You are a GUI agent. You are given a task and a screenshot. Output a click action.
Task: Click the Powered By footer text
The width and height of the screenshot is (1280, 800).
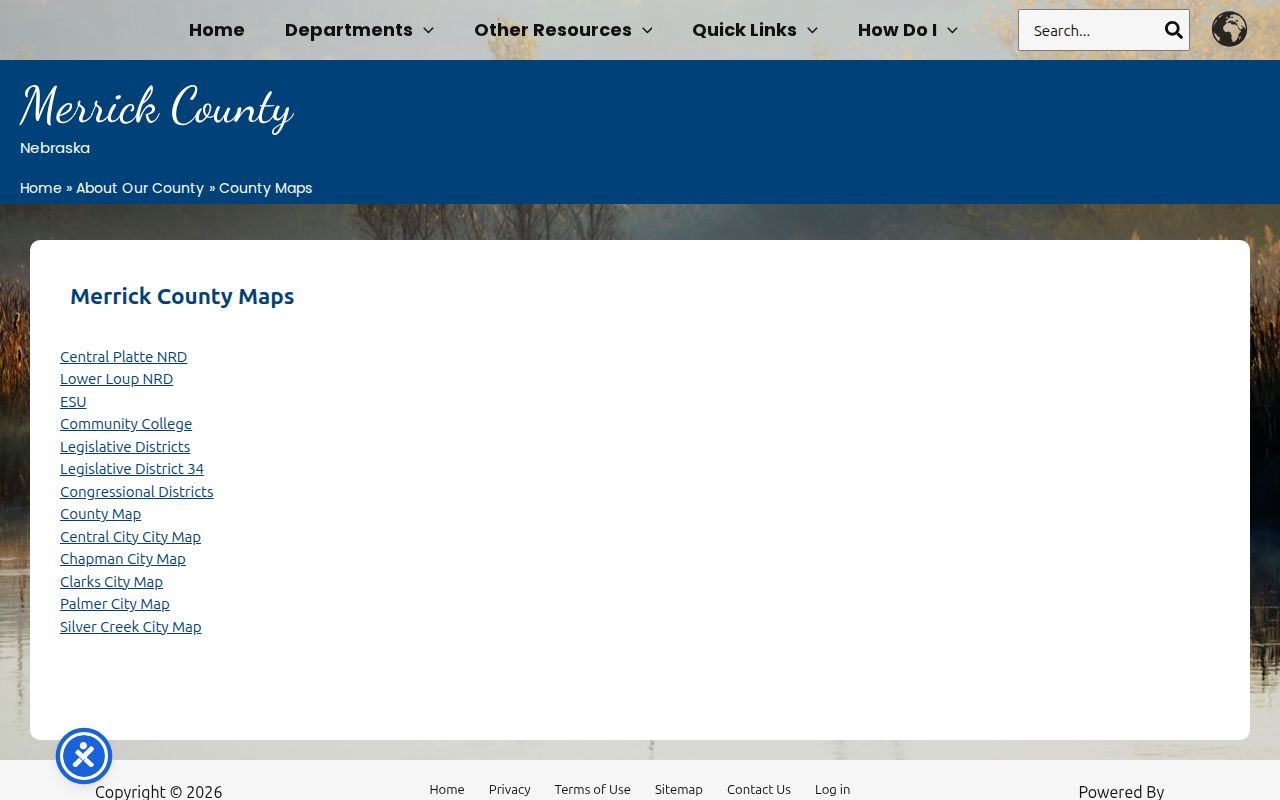point(1121,791)
